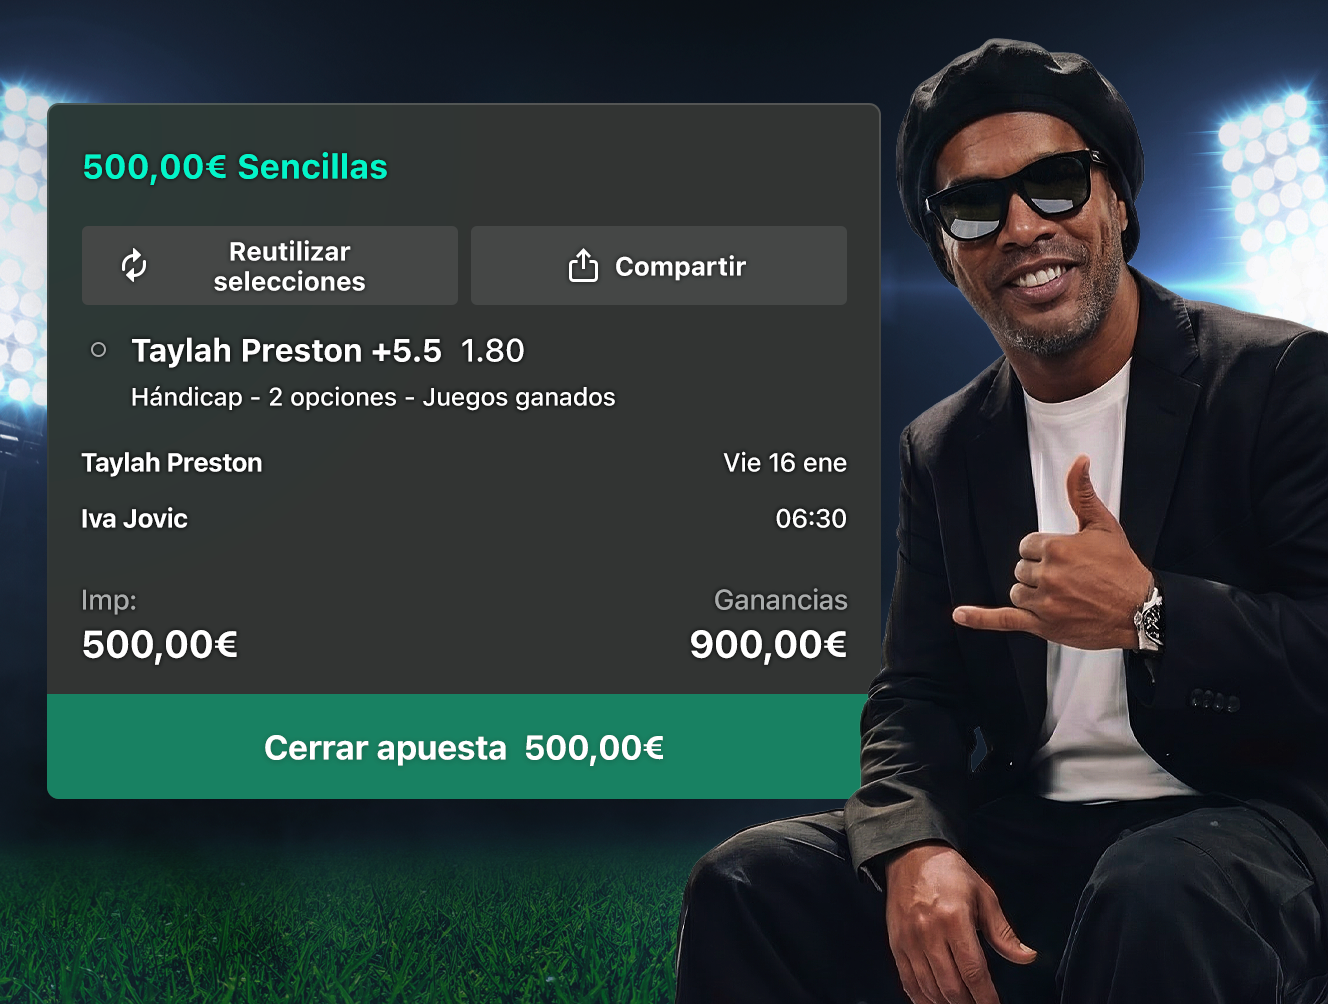
Task: Click the 900,00€ winnings amount
Action: (768, 644)
